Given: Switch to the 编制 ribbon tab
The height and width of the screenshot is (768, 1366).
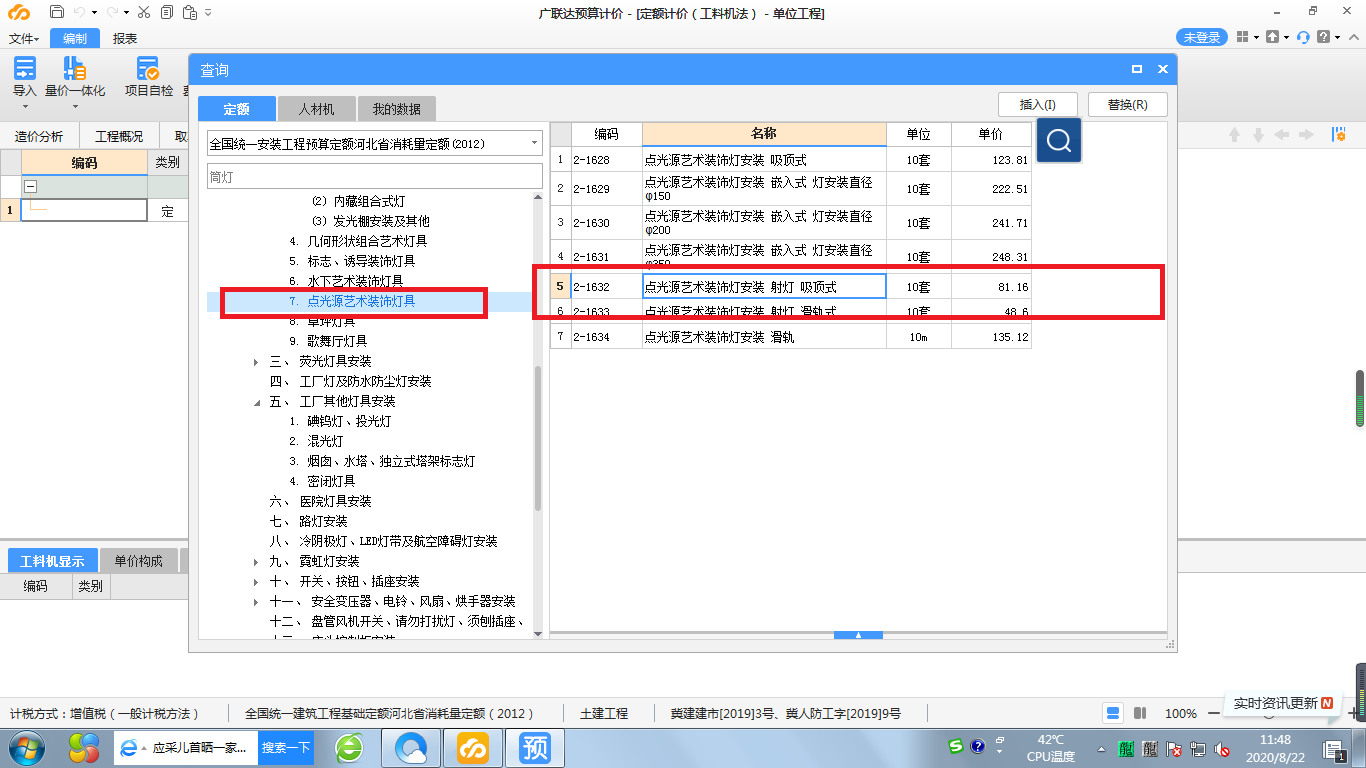Looking at the screenshot, I should point(75,38).
